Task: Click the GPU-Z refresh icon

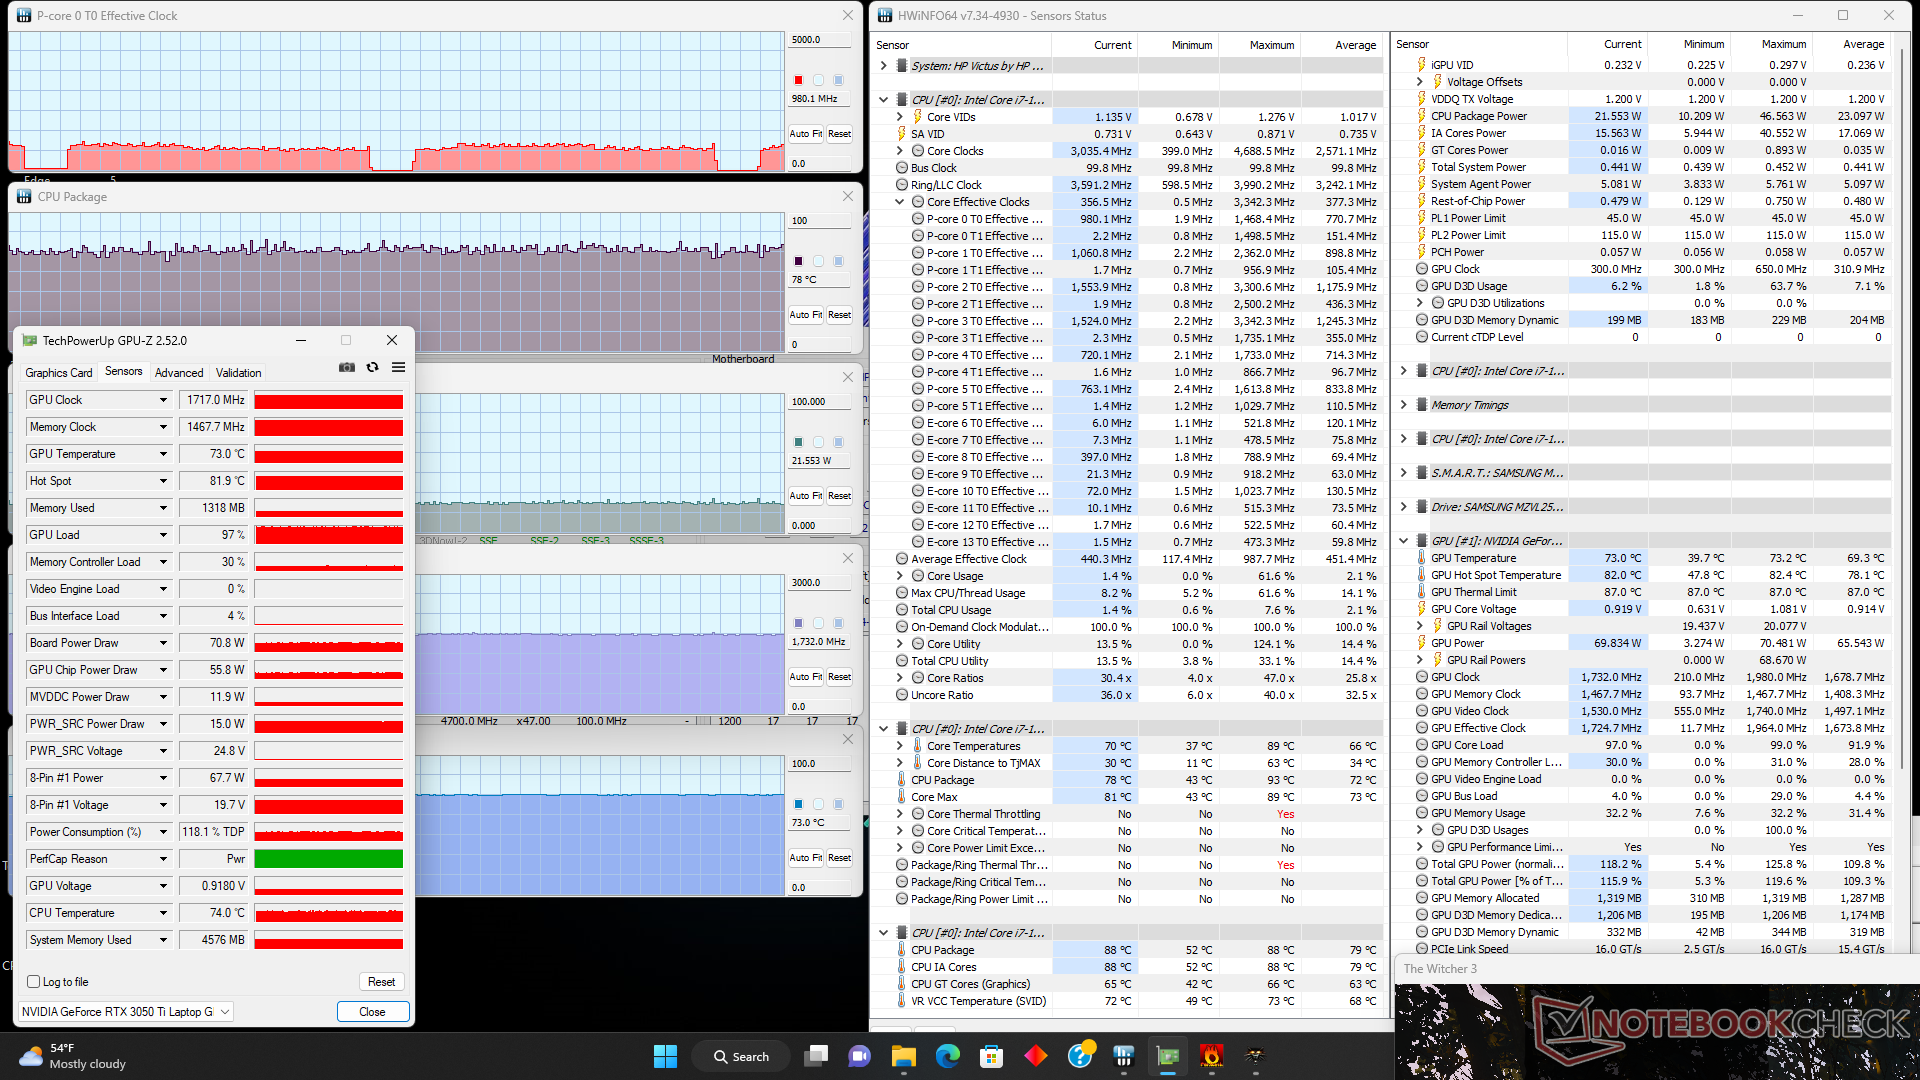Action: 373,368
